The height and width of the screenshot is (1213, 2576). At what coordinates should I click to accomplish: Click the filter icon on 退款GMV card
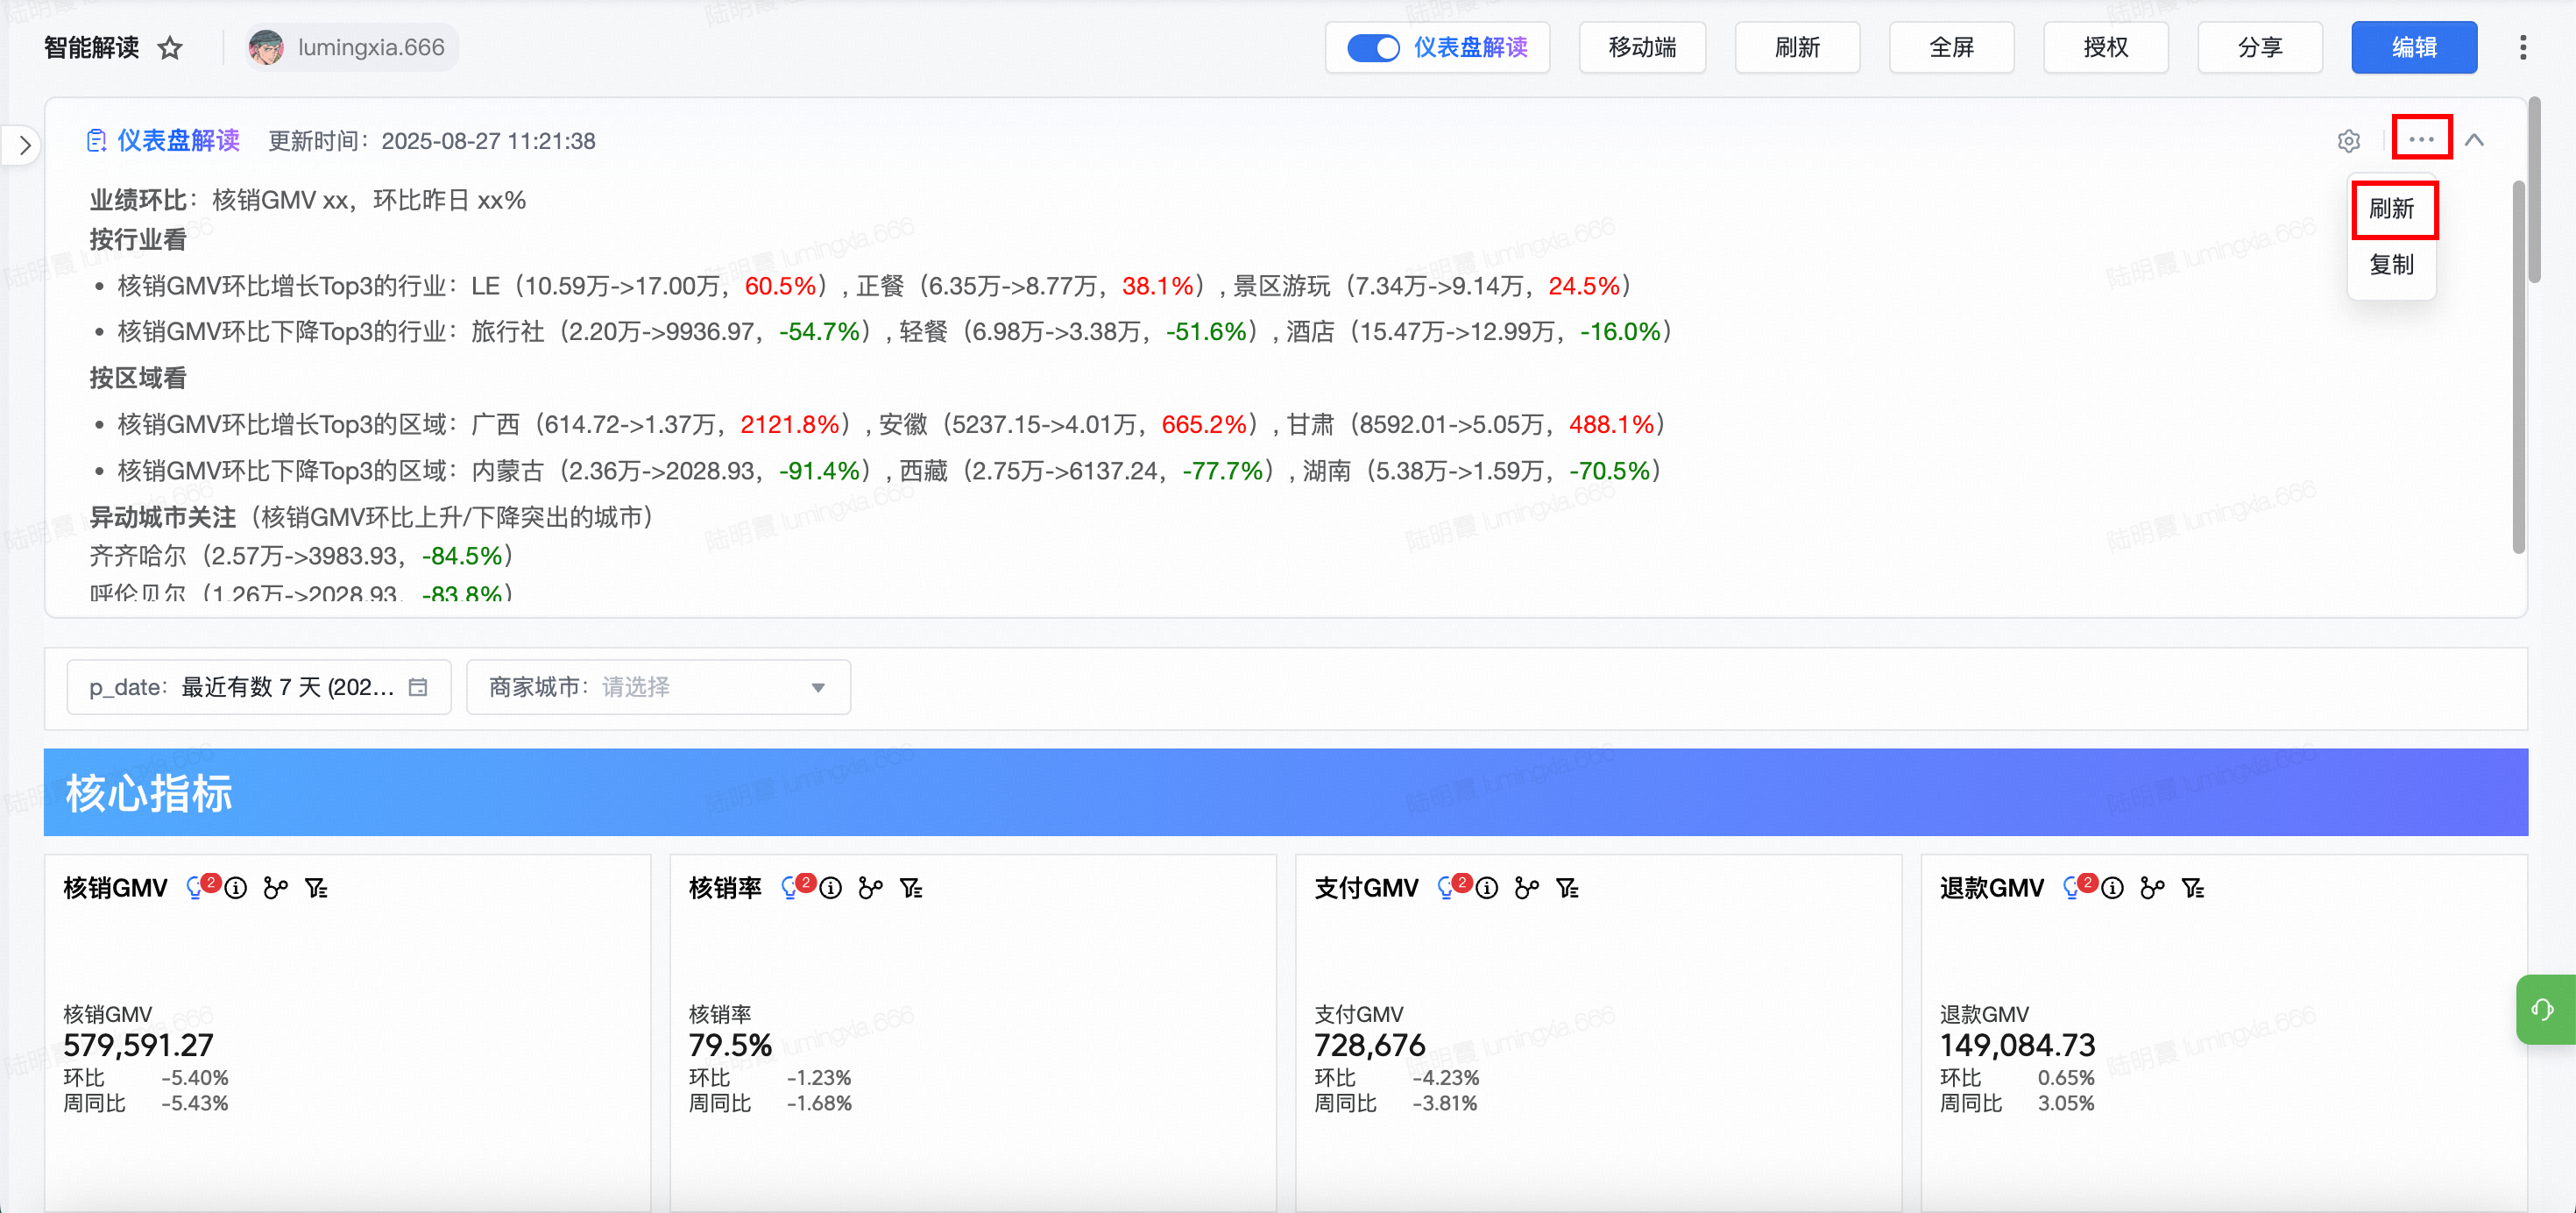[2192, 888]
